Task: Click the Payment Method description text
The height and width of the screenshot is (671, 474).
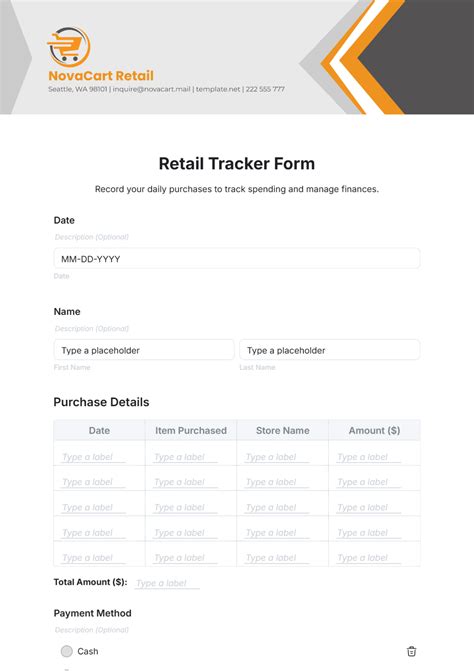Action: (92, 629)
